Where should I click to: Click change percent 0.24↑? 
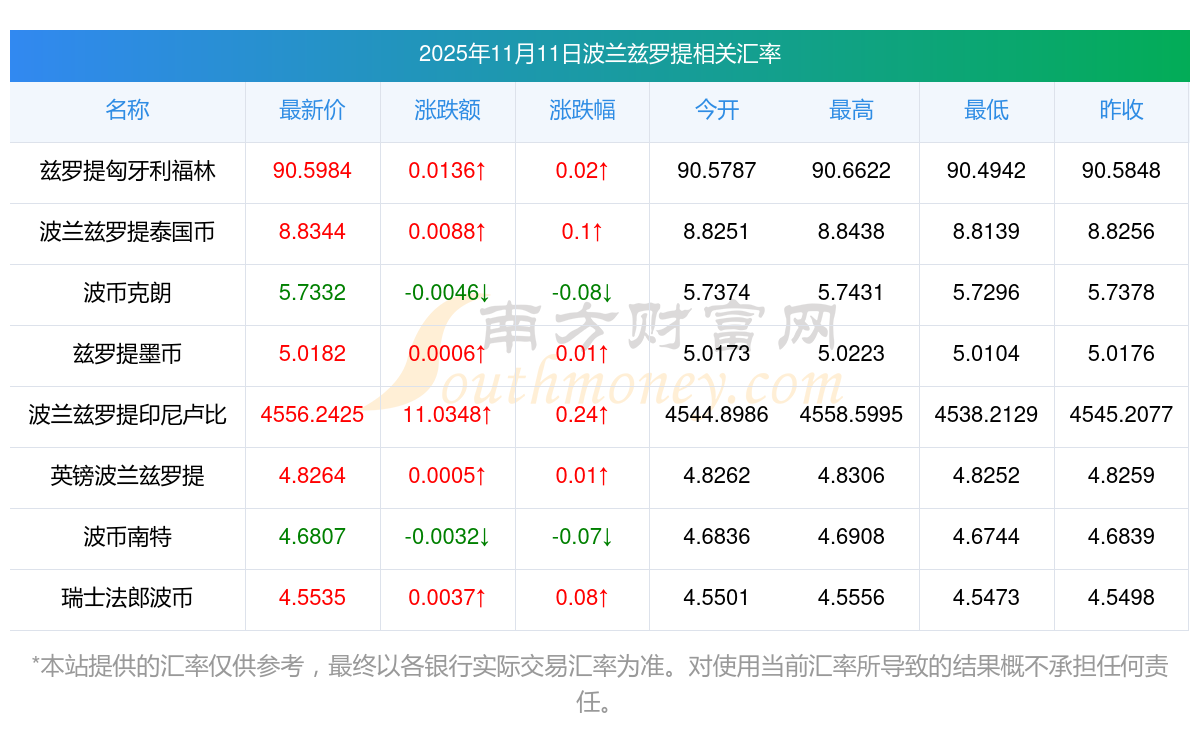(x=582, y=415)
